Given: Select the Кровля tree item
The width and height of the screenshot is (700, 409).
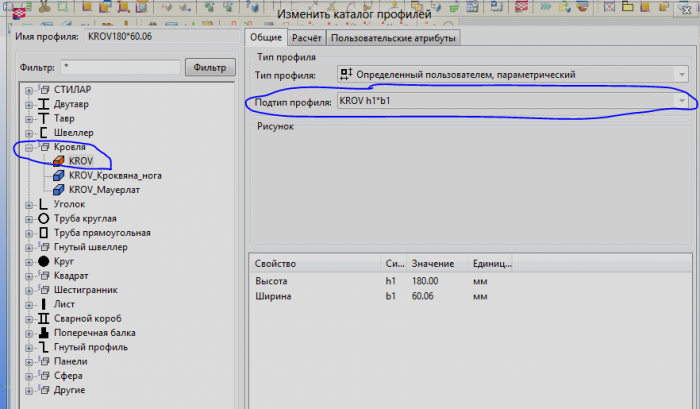Looking at the screenshot, I should pyautogui.click(x=69, y=147).
